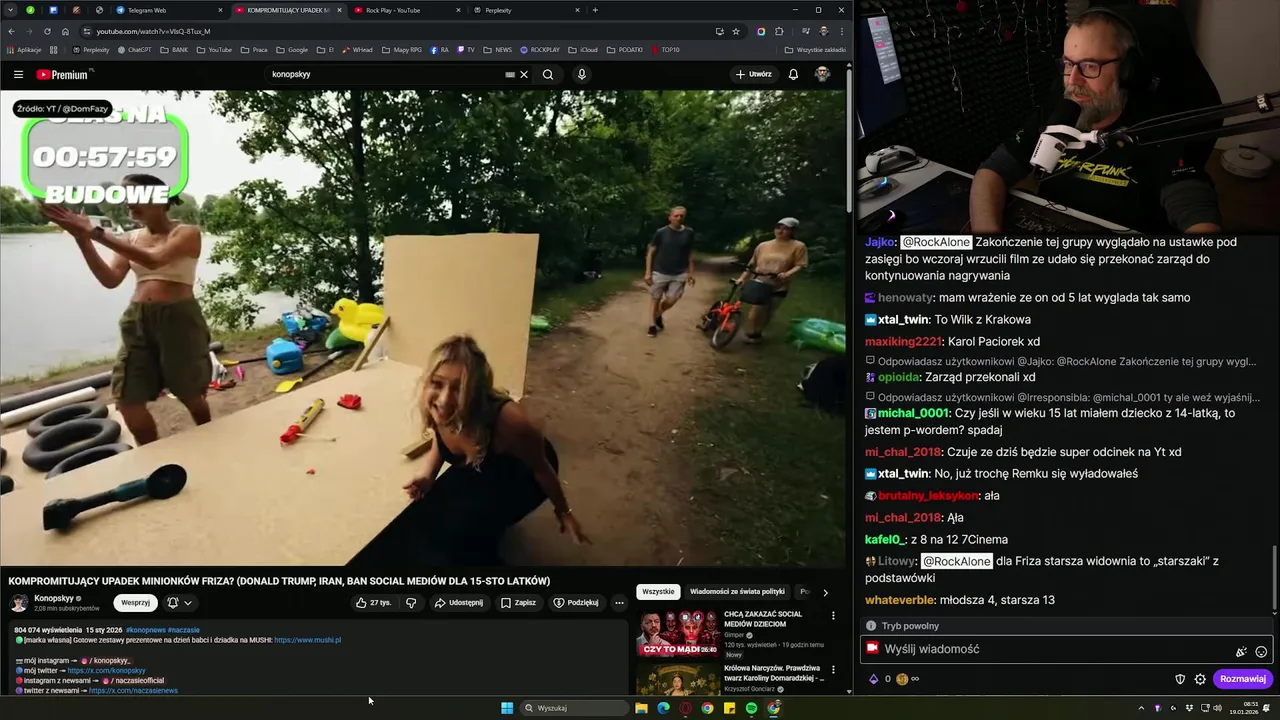The height and width of the screenshot is (720, 1280).
Task: Bookmark this page with the star icon
Action: (x=736, y=31)
